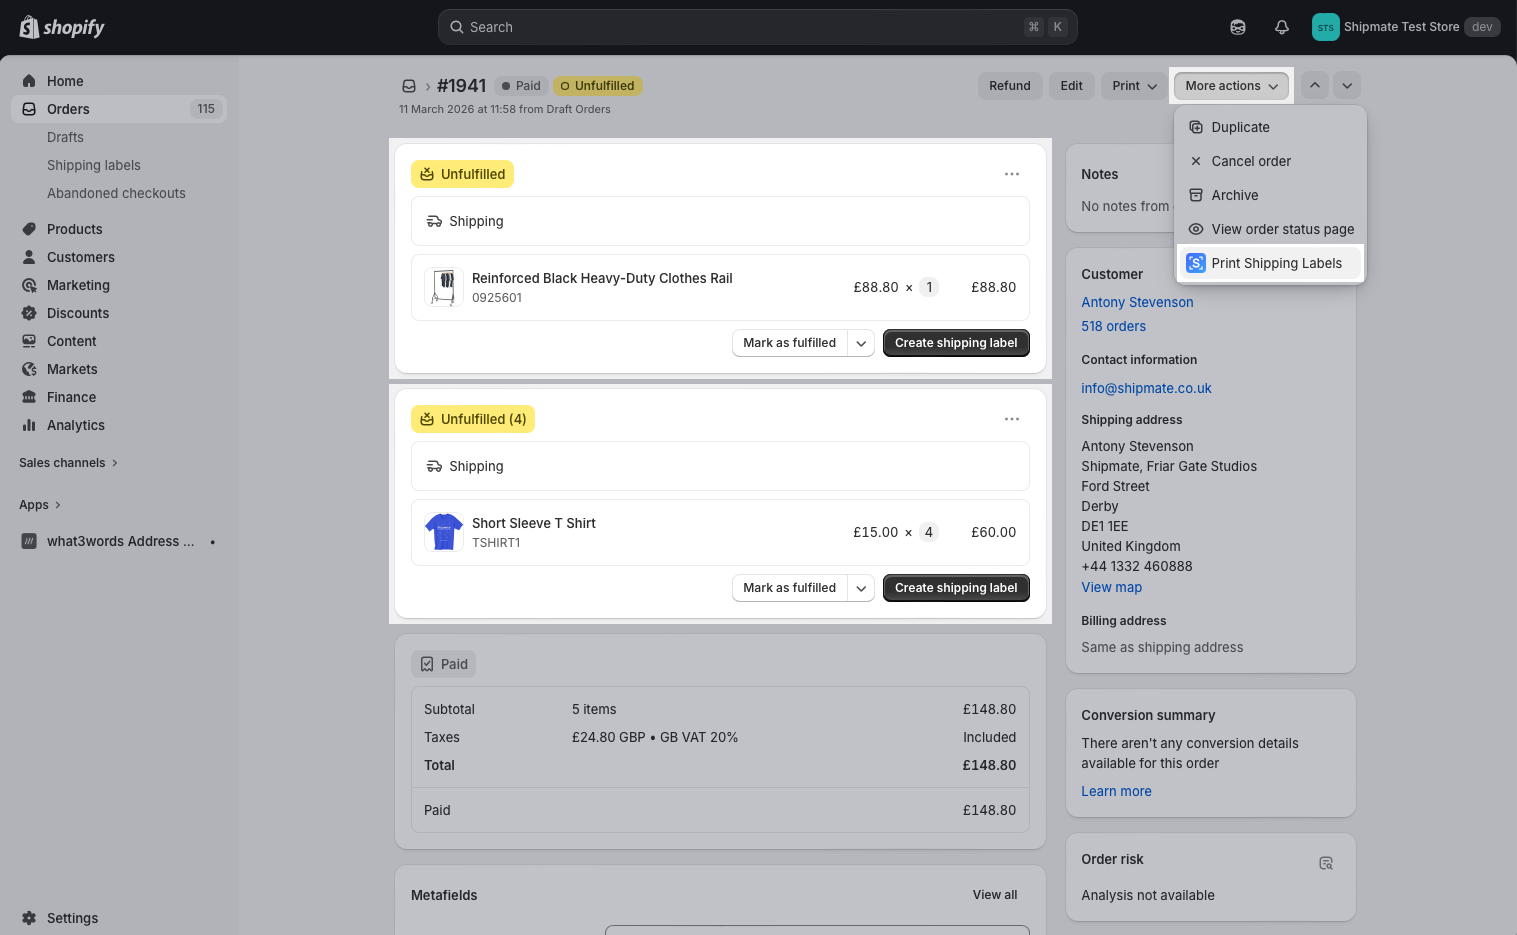
Task: Open the Finance section
Action: click(x=29, y=397)
